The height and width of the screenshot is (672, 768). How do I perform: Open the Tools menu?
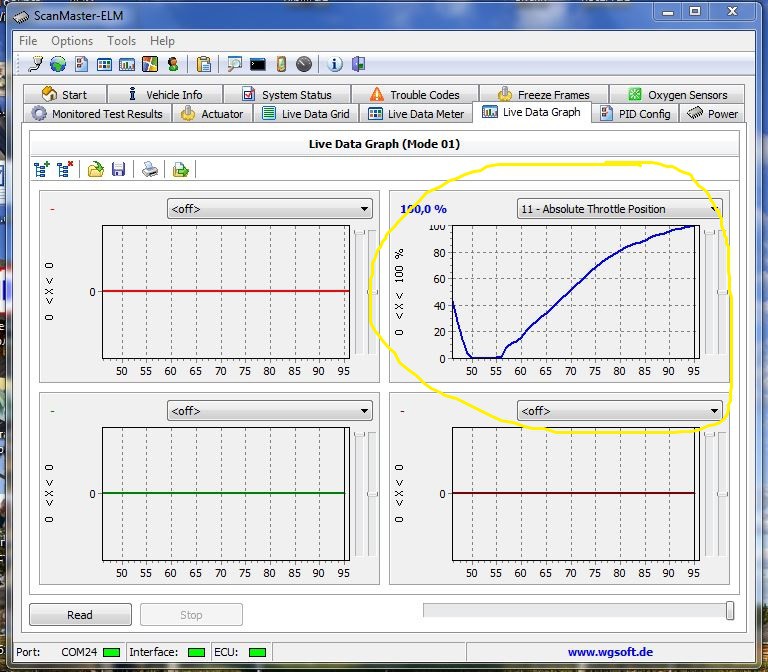point(121,41)
